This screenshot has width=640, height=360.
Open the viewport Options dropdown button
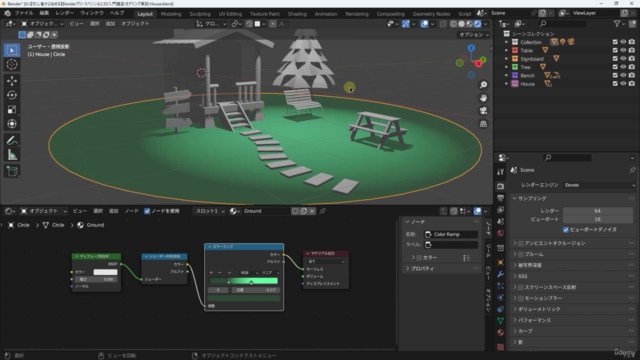click(474, 35)
